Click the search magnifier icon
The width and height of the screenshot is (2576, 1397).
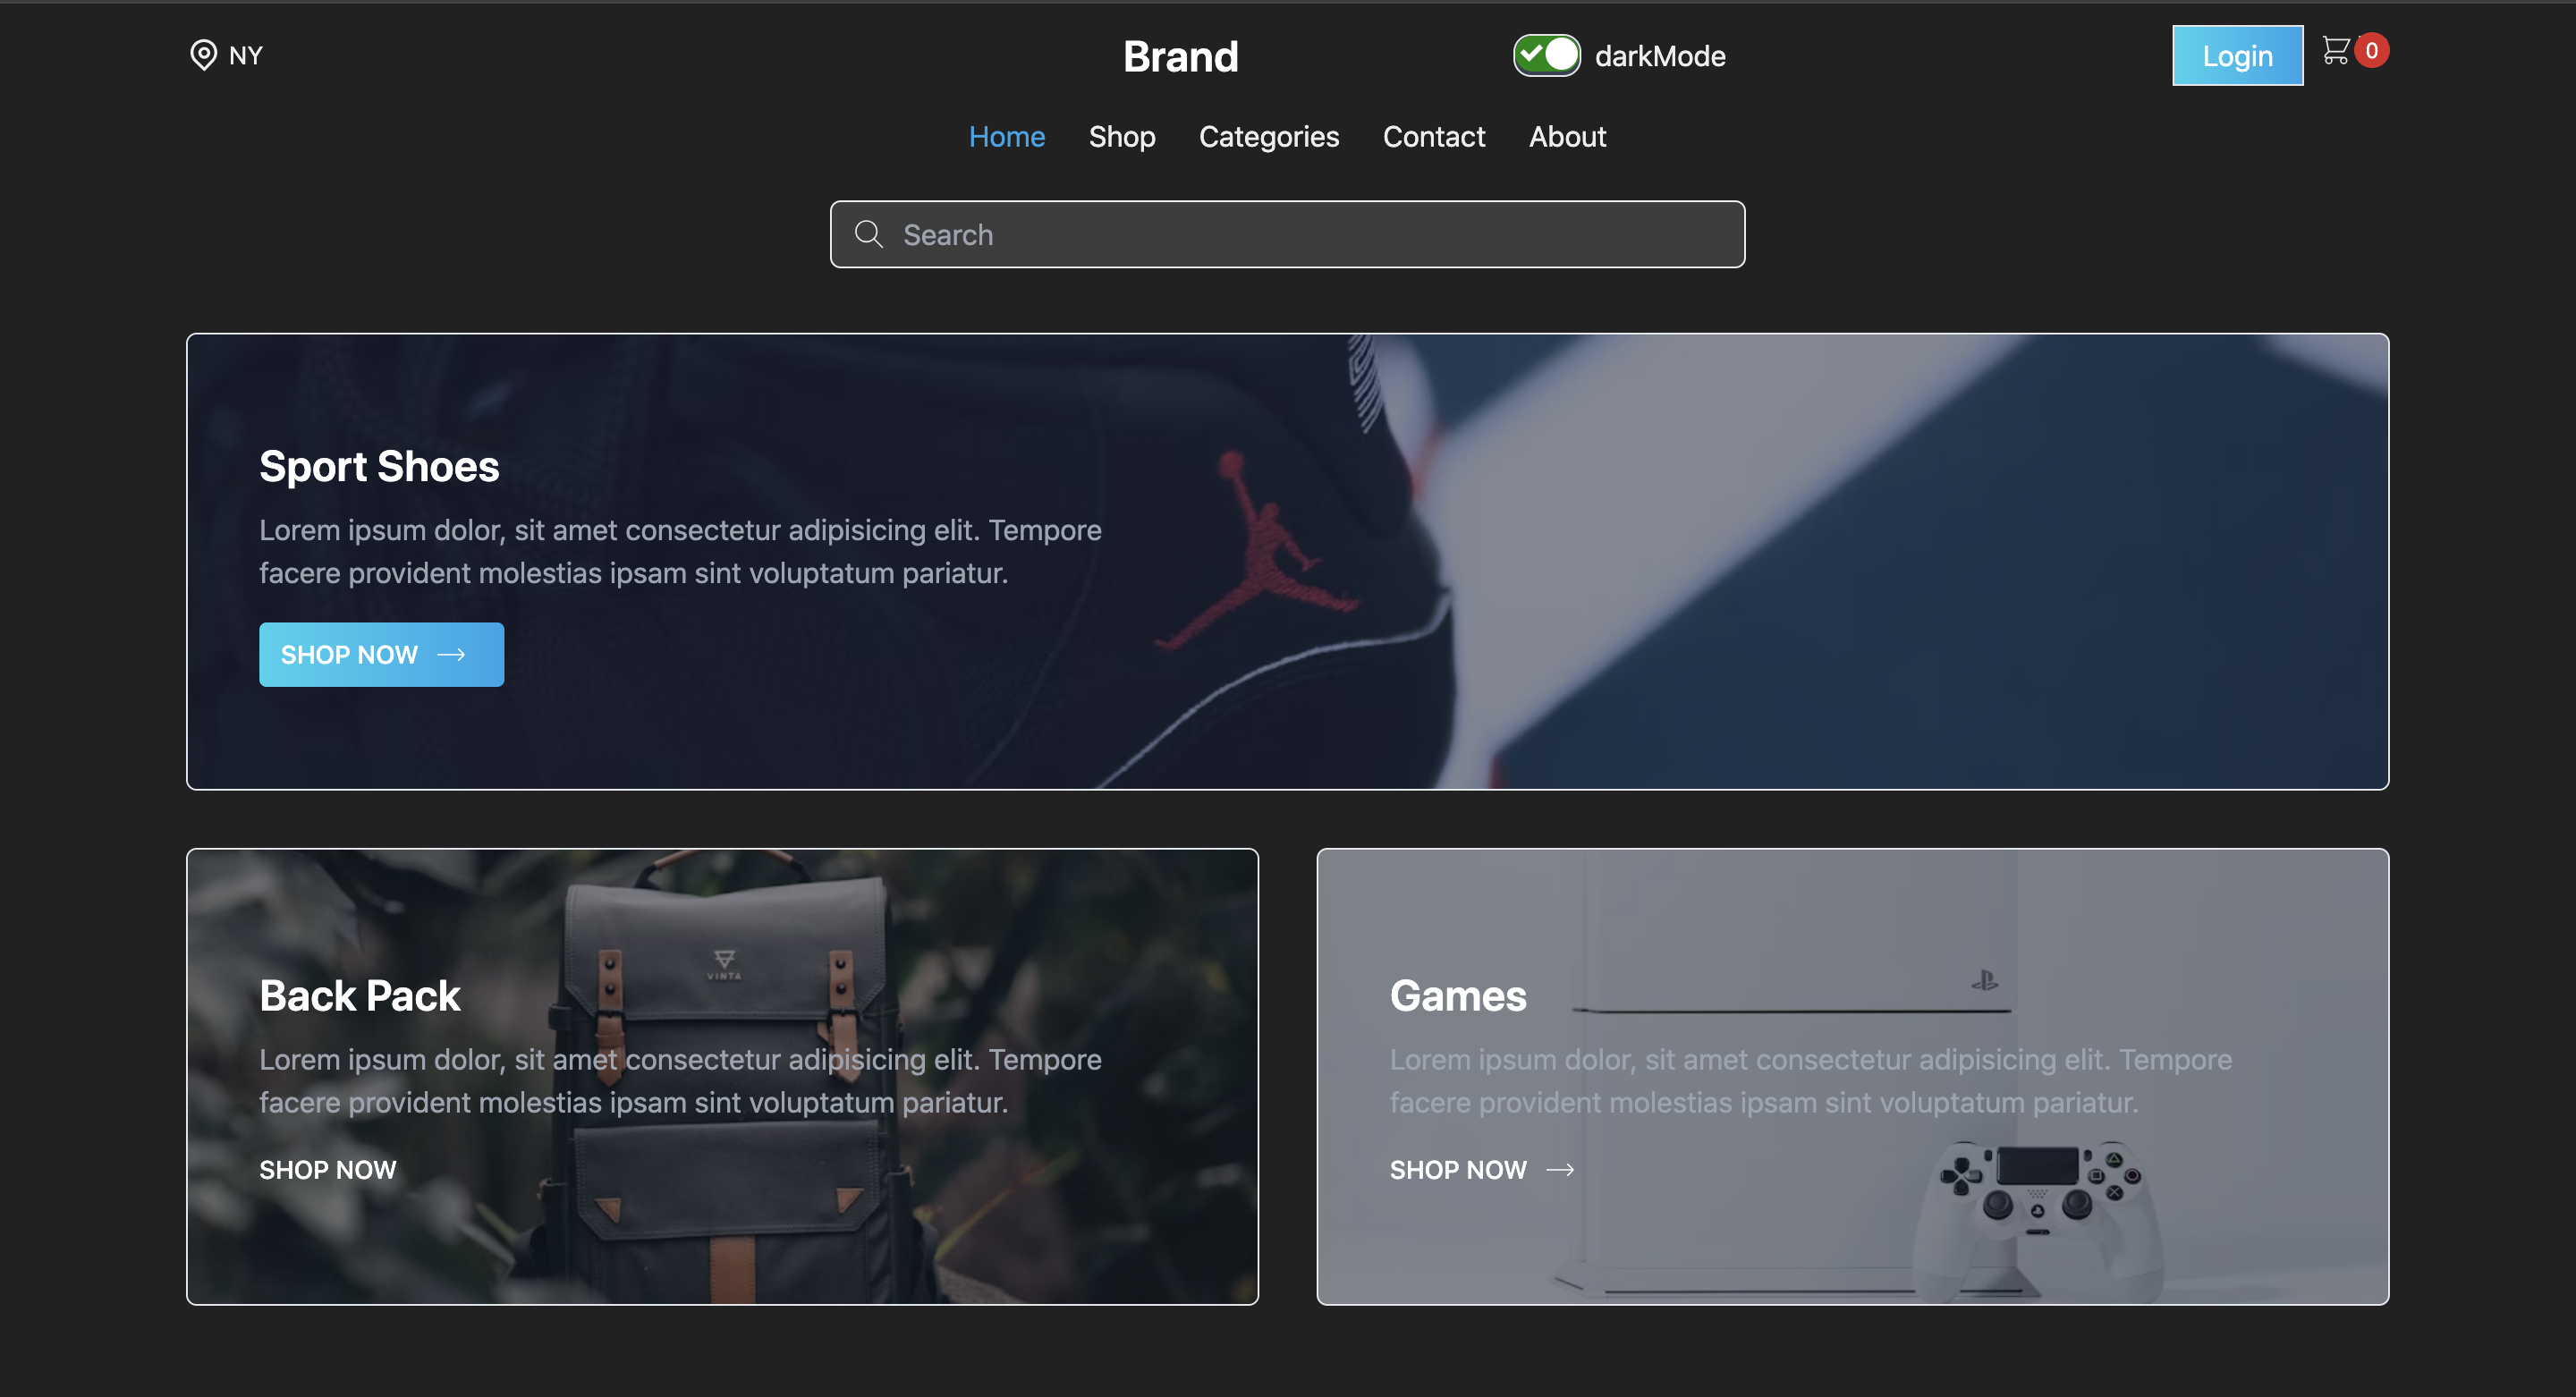868,234
